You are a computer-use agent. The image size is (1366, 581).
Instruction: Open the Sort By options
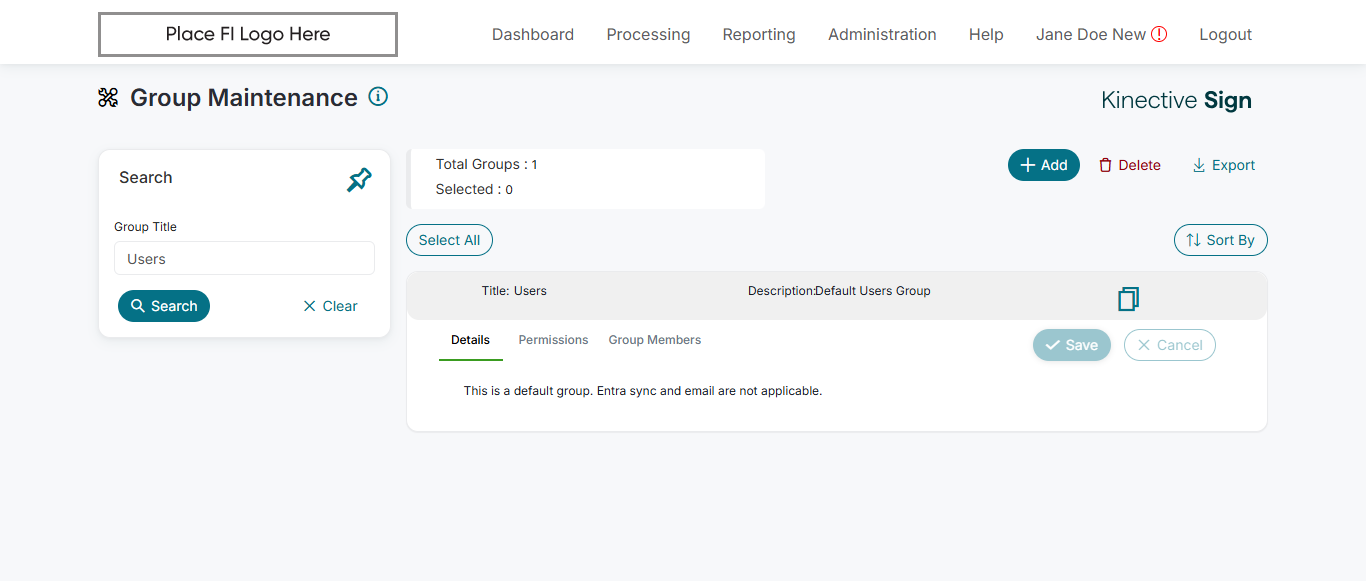[x=1220, y=240]
